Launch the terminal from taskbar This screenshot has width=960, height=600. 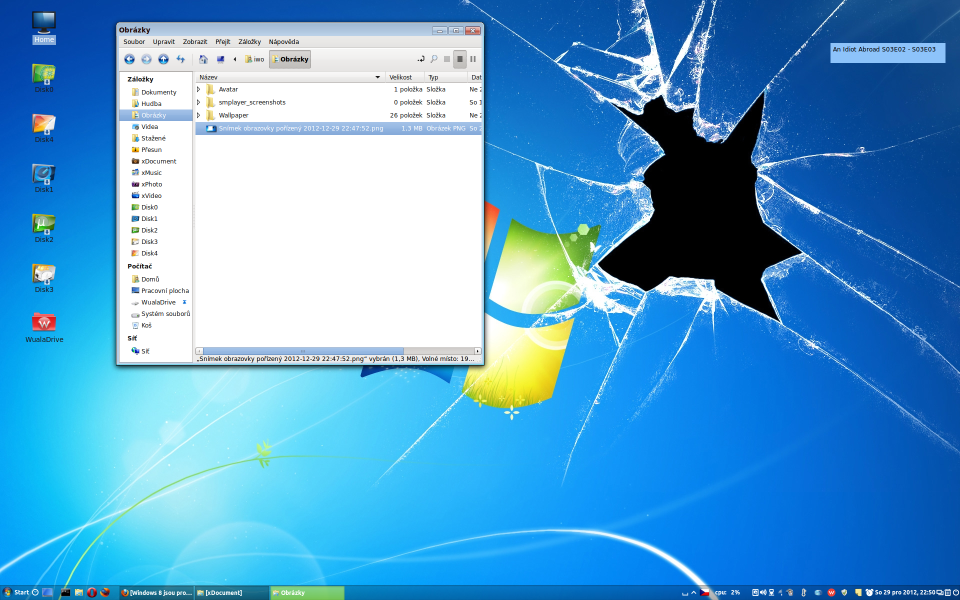tap(66, 593)
